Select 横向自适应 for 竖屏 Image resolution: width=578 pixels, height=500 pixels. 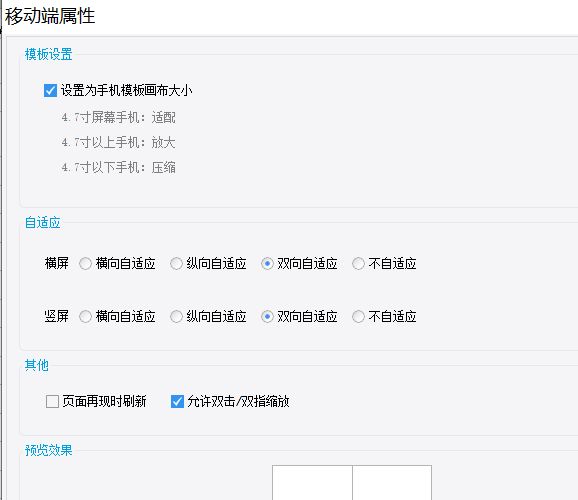tap(85, 316)
